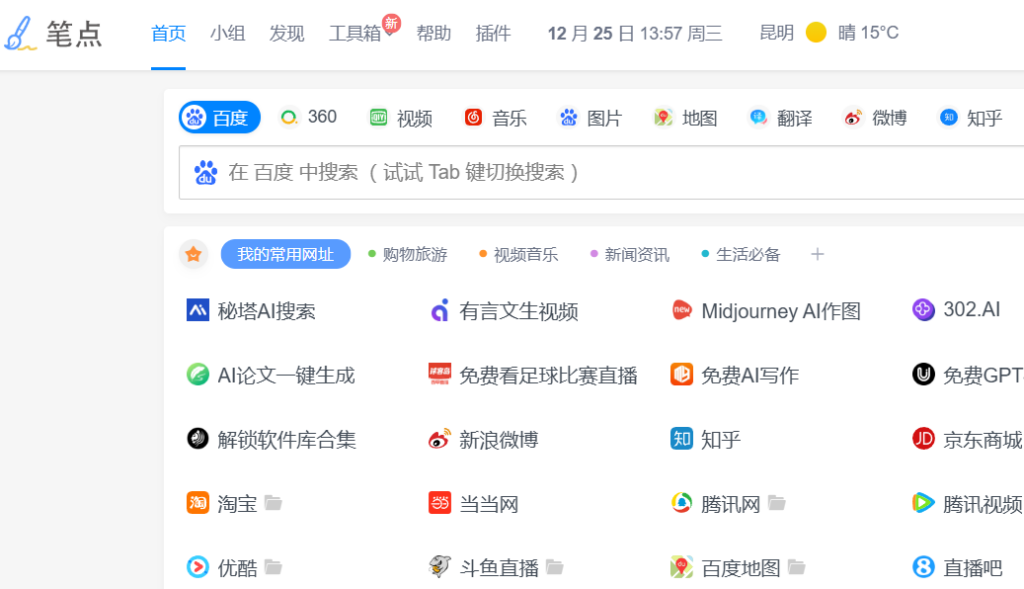Click the 笔点 paintbrush logo
The image size is (1024, 589).
54,33
